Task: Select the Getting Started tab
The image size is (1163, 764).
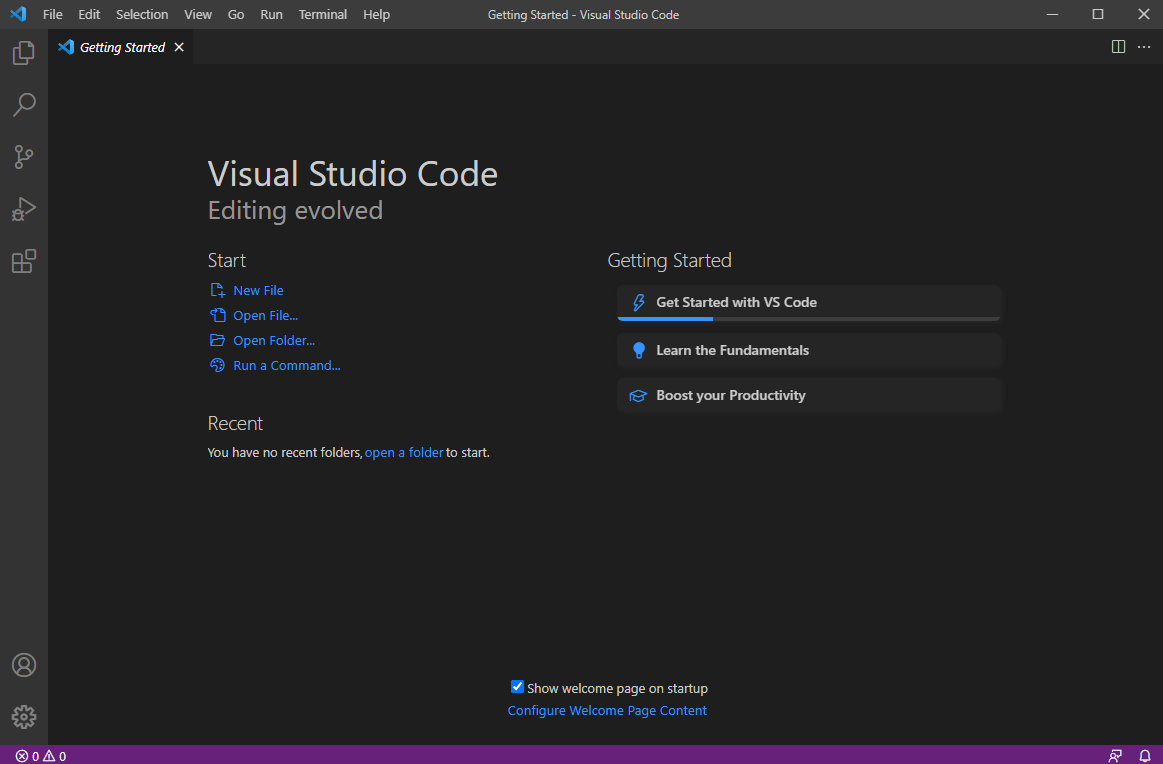Action: pyautogui.click(x=123, y=46)
